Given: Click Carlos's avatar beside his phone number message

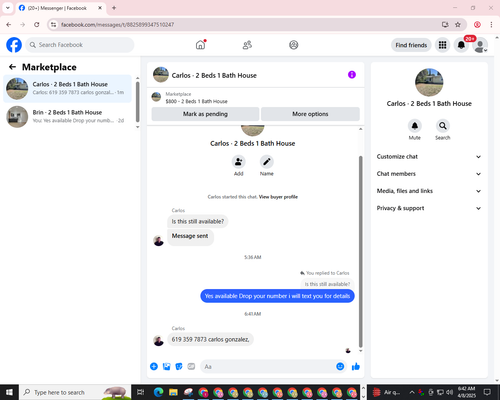Looking at the screenshot, I should click(x=158, y=341).
